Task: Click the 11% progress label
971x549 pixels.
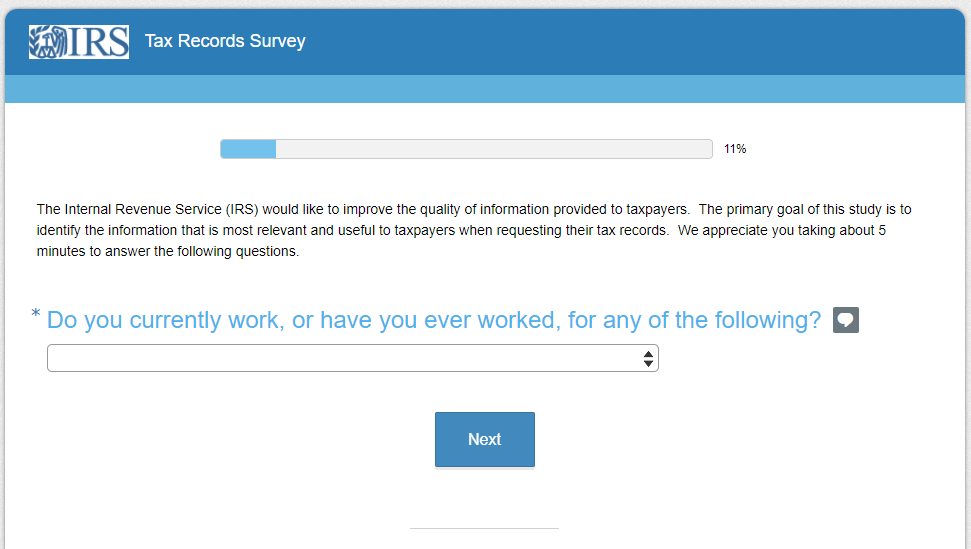Action: click(x=735, y=149)
